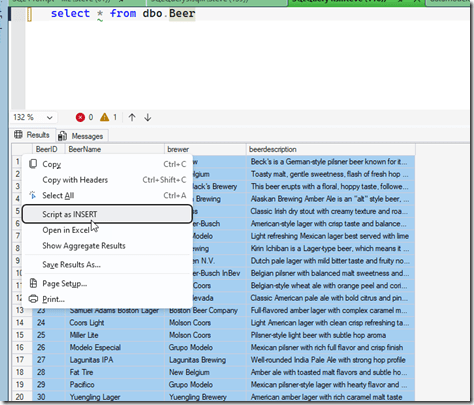
Task: Switch to the Results tab
Action: (32, 135)
